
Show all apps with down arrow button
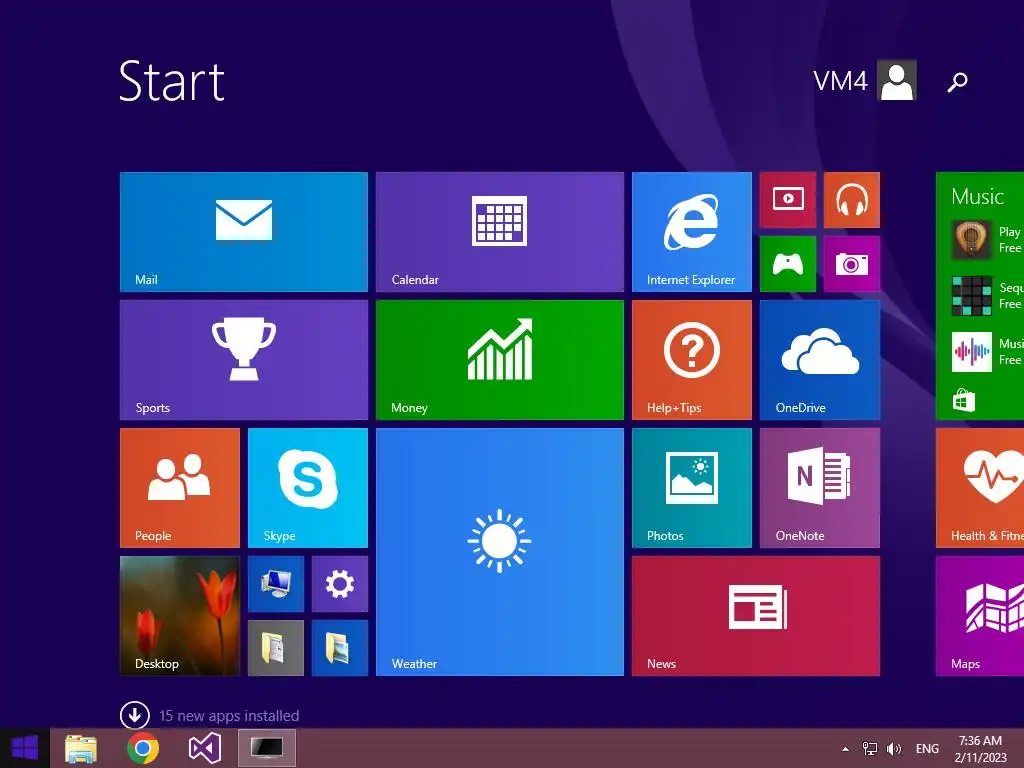pos(135,715)
